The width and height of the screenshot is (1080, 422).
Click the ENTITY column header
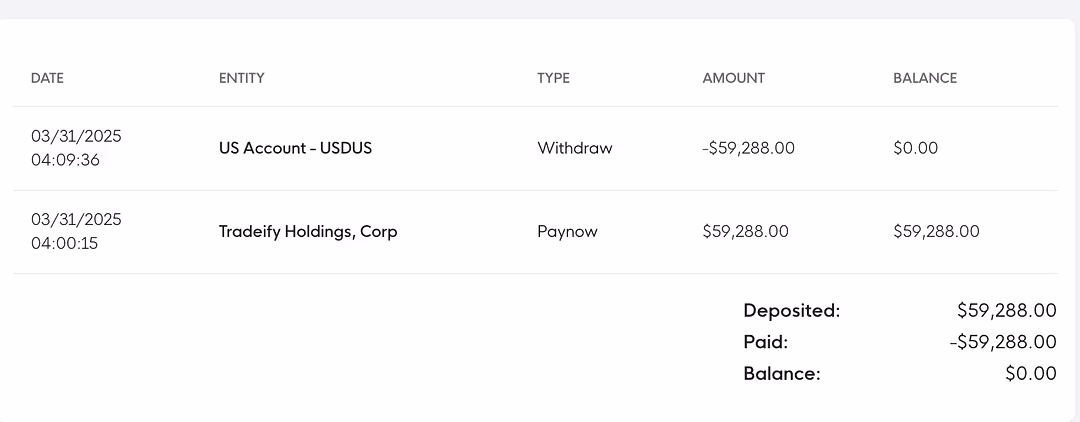pyautogui.click(x=241, y=78)
